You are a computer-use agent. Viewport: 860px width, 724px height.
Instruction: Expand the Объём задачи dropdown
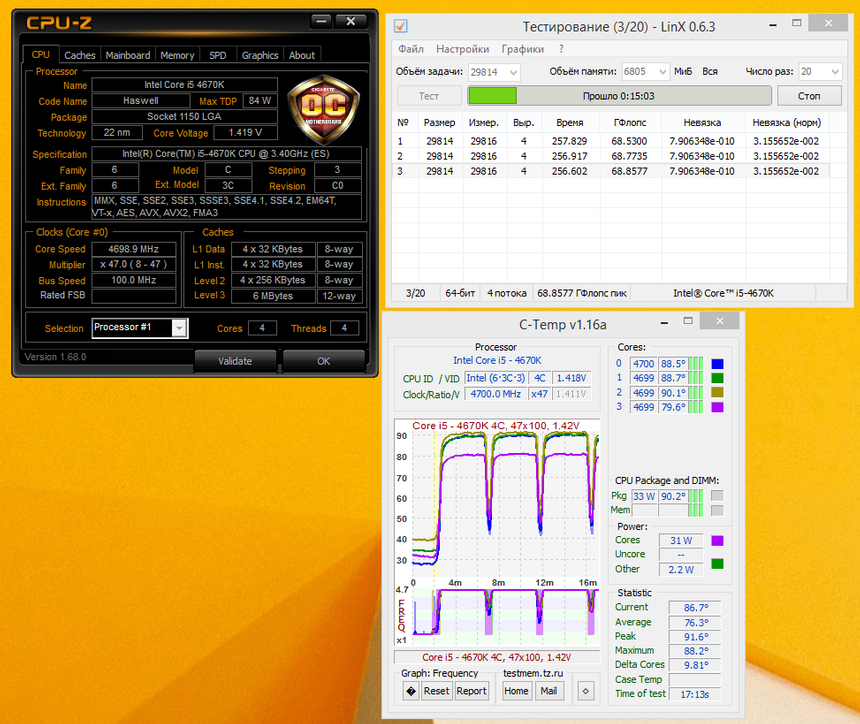click(x=513, y=72)
